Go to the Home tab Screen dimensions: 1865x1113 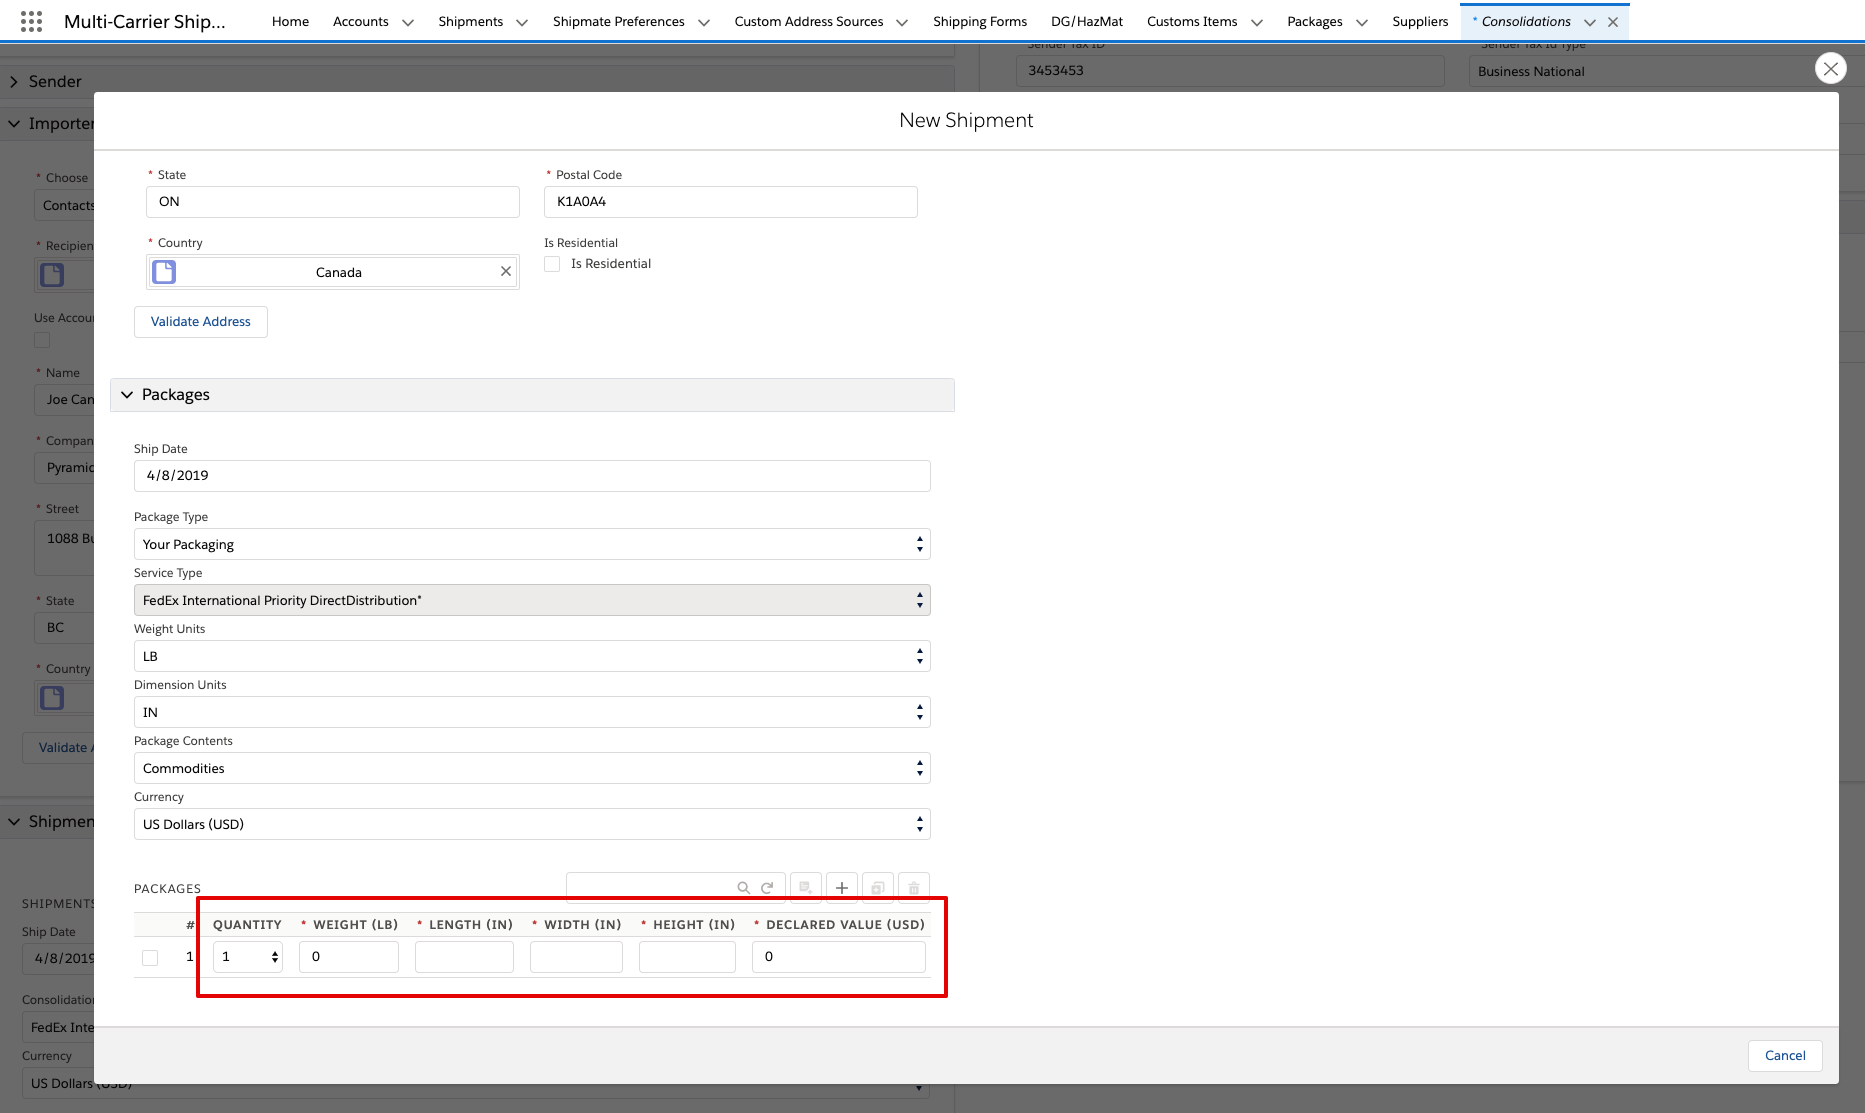click(x=290, y=21)
